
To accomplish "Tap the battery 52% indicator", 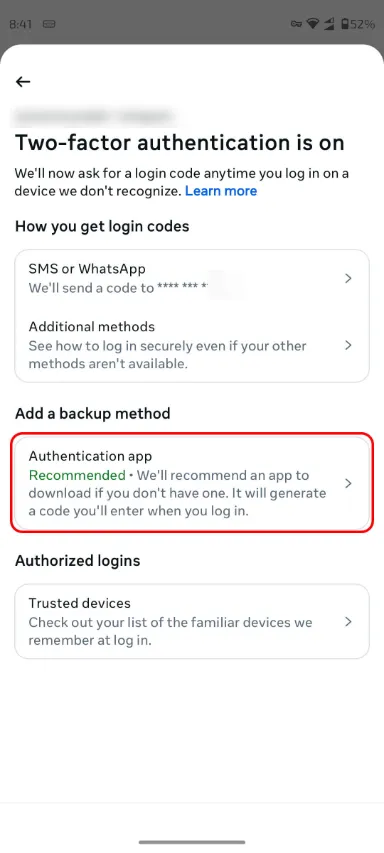I will click(x=357, y=24).
